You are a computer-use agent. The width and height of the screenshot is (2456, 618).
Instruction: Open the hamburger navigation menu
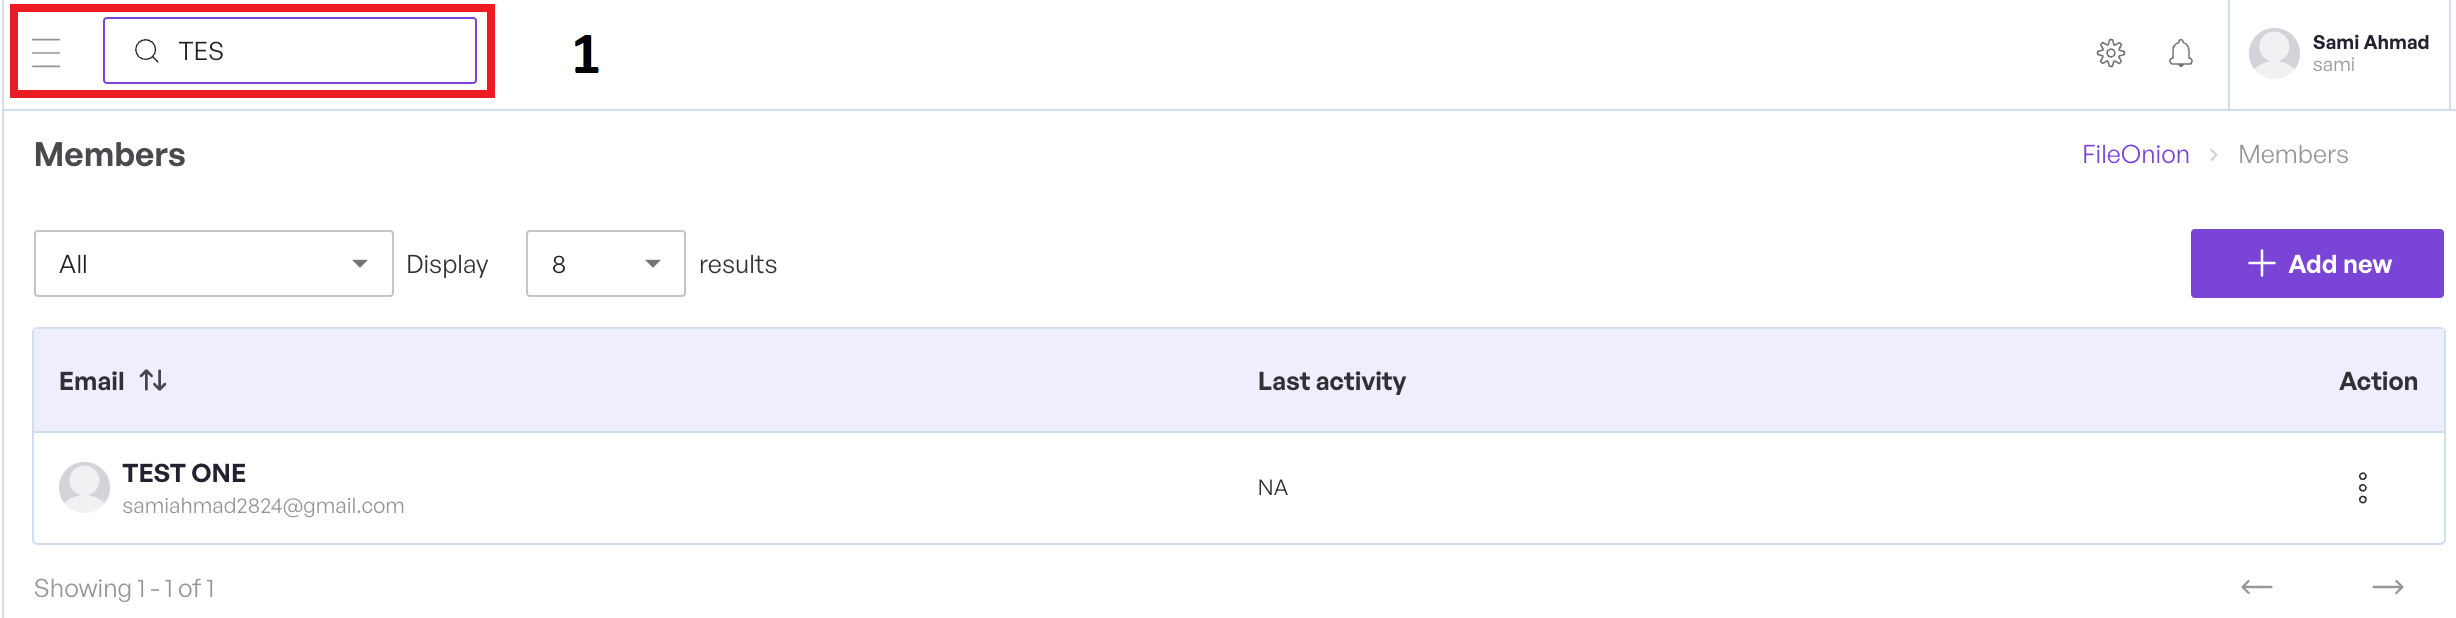[46, 52]
